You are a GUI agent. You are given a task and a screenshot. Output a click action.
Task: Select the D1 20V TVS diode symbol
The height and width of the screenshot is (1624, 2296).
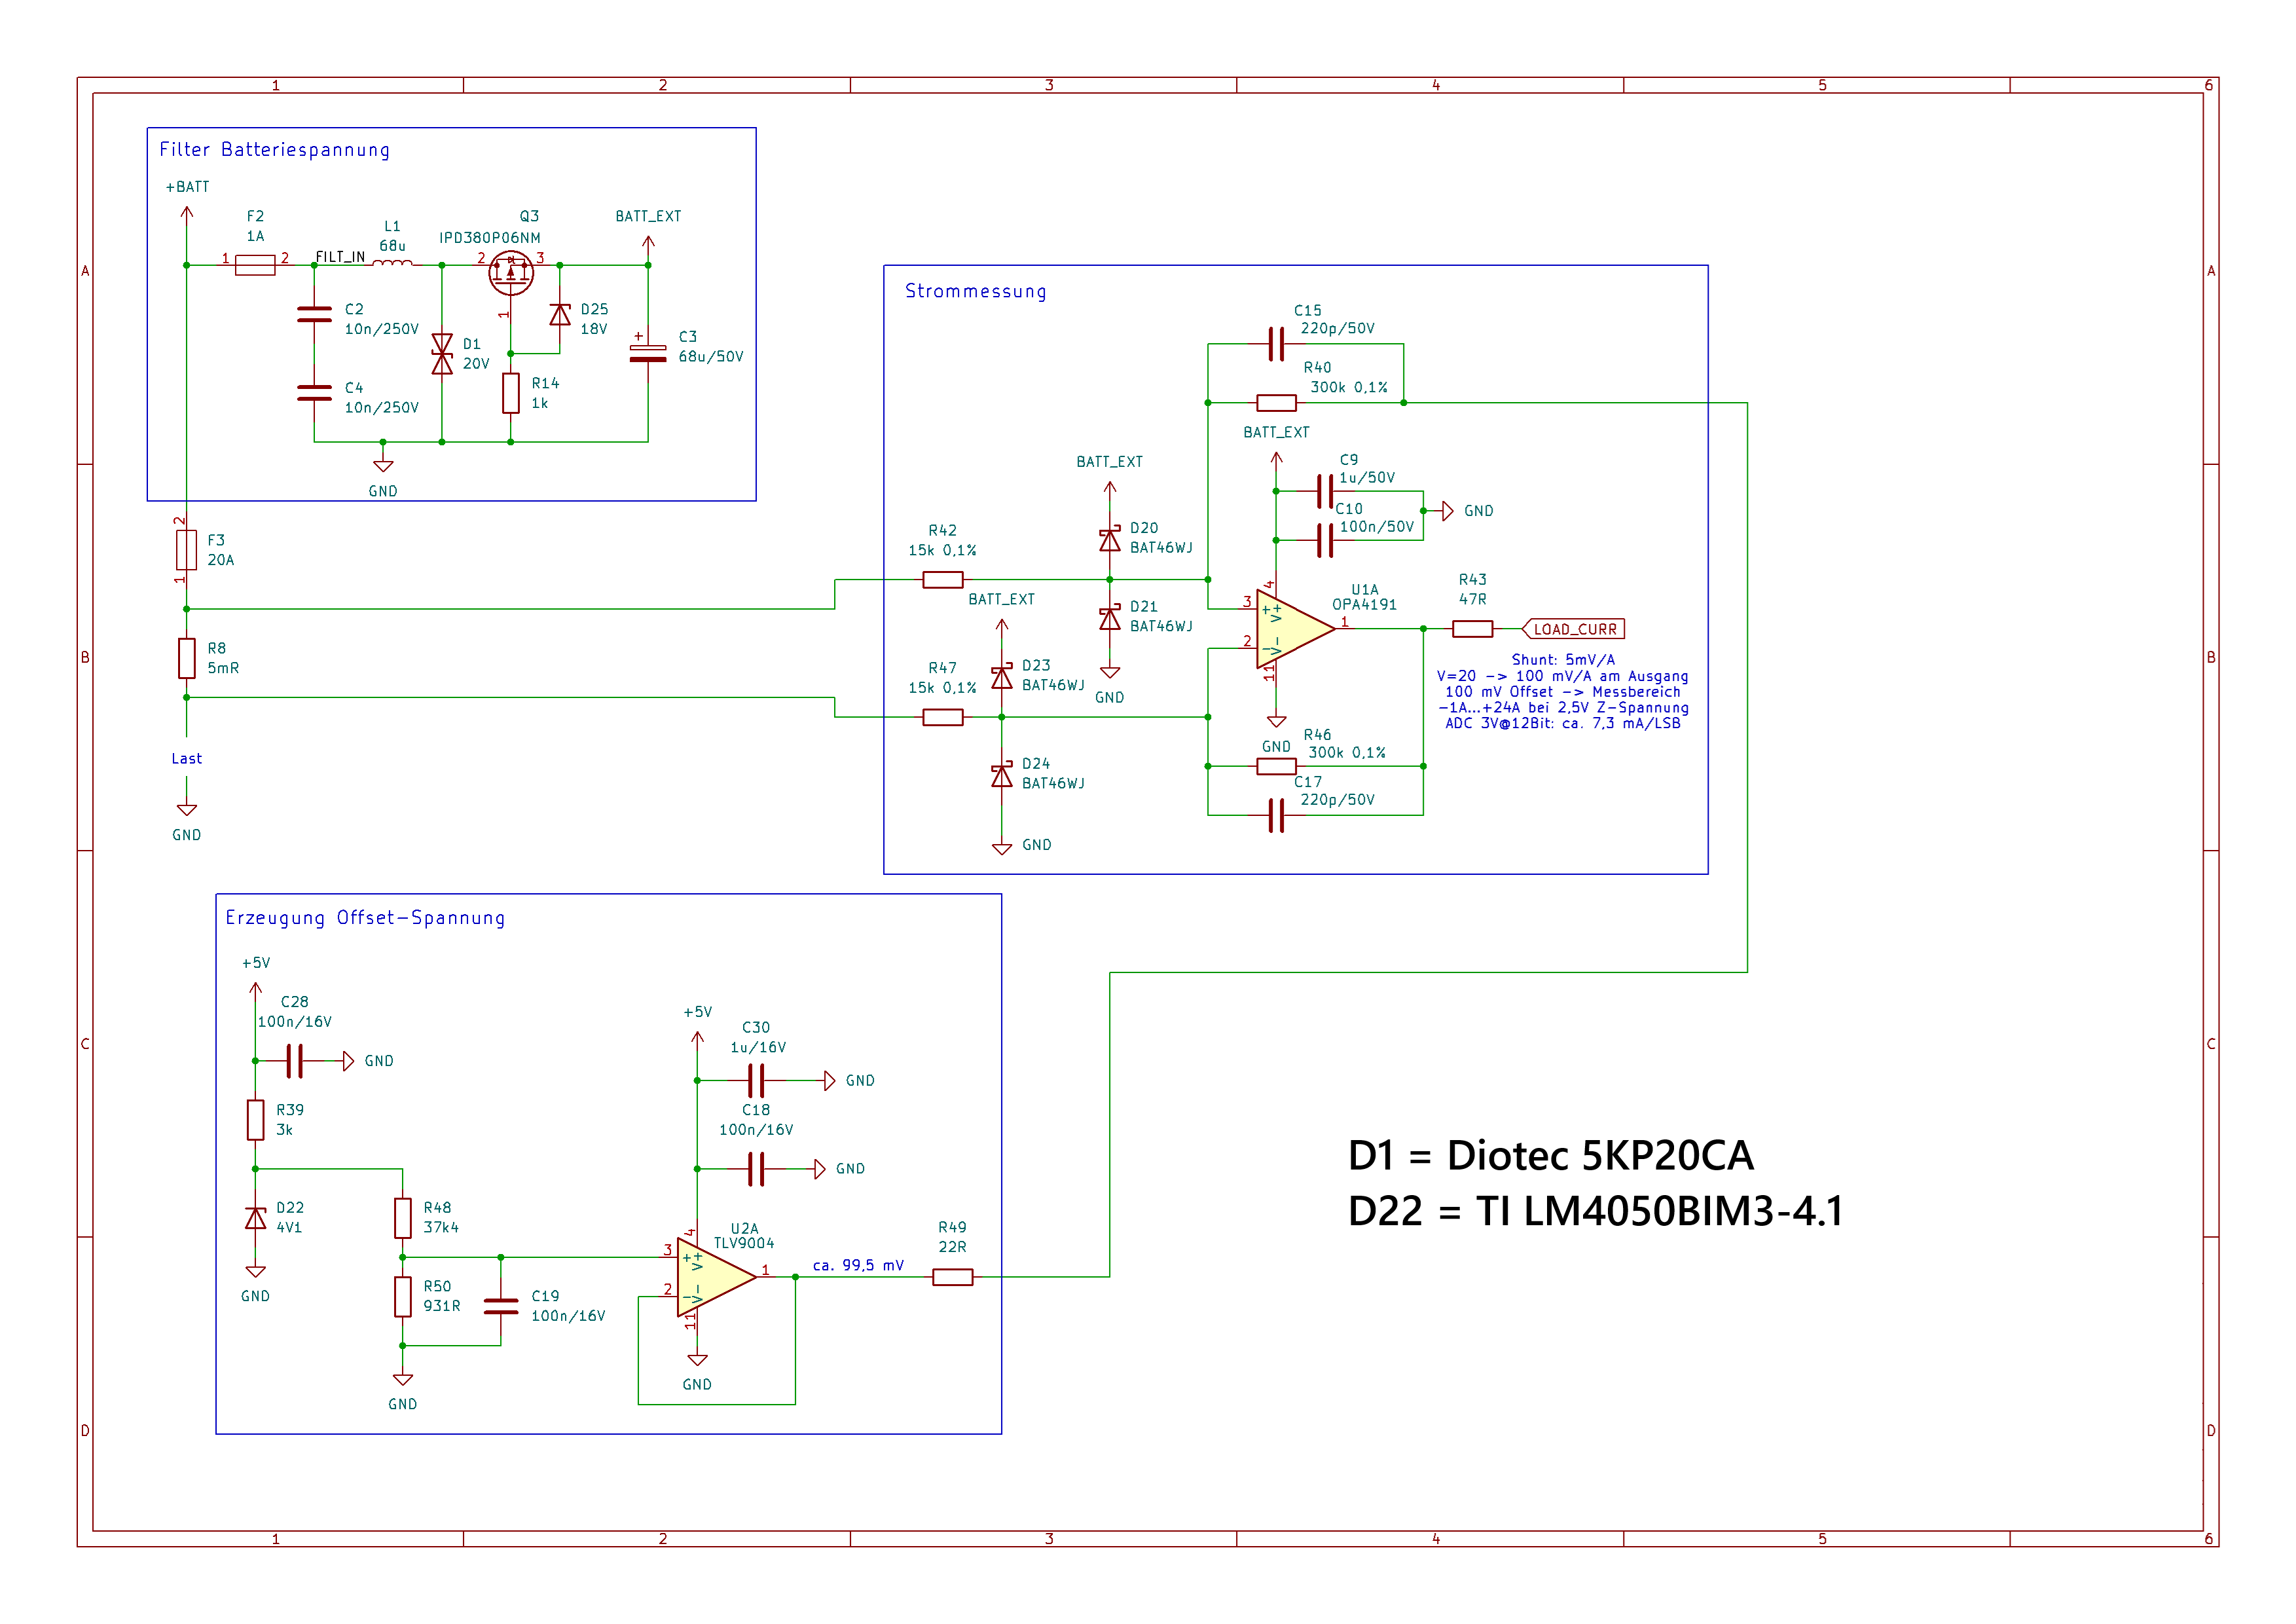(x=442, y=354)
